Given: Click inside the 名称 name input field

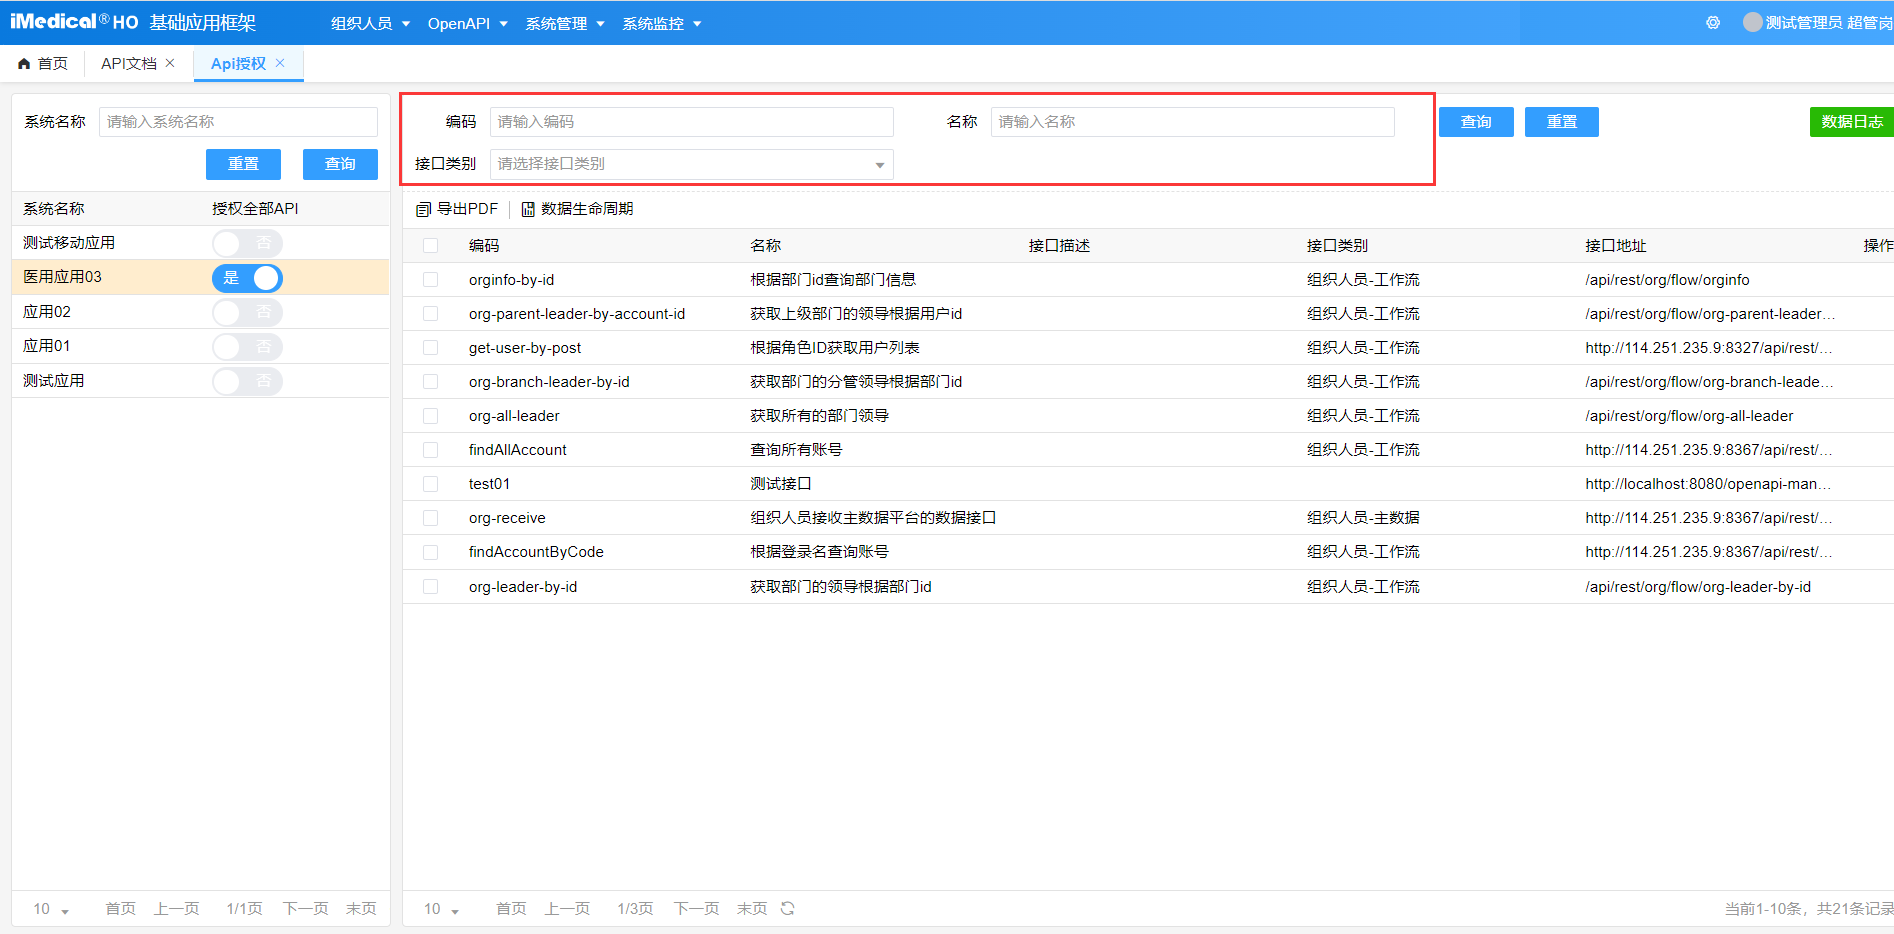Looking at the screenshot, I should (1190, 121).
